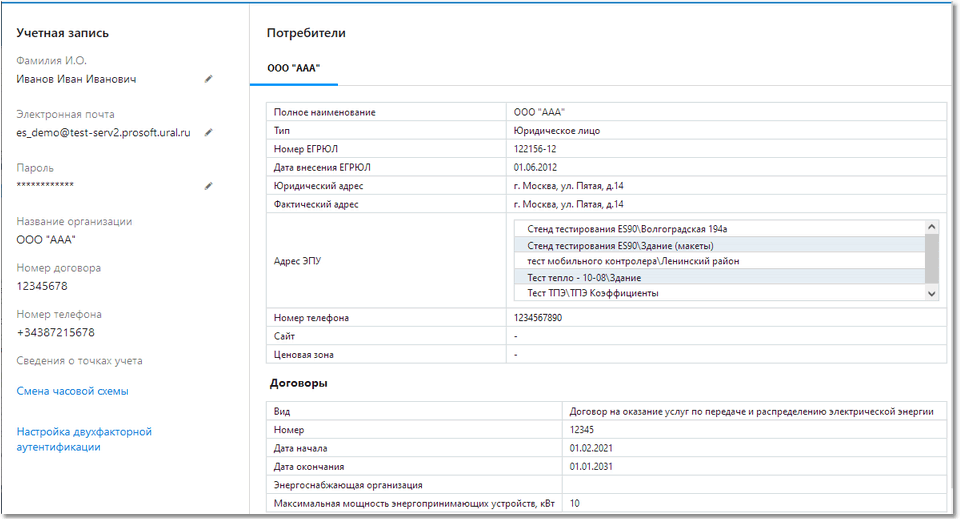Select Стенд тестирования ES90\Здание (макеты) entry

tap(620, 245)
